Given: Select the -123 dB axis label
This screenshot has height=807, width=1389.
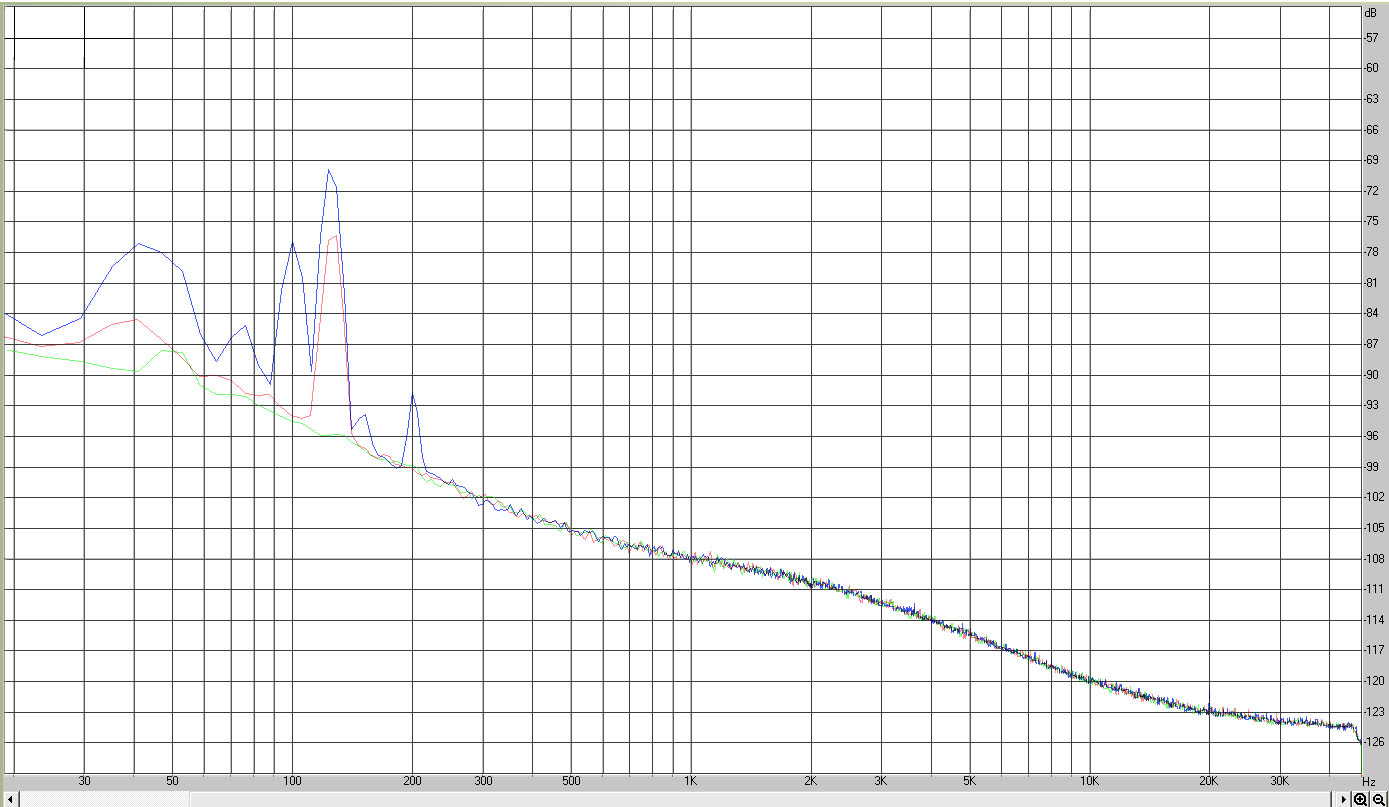Looking at the screenshot, I should click(1374, 711).
